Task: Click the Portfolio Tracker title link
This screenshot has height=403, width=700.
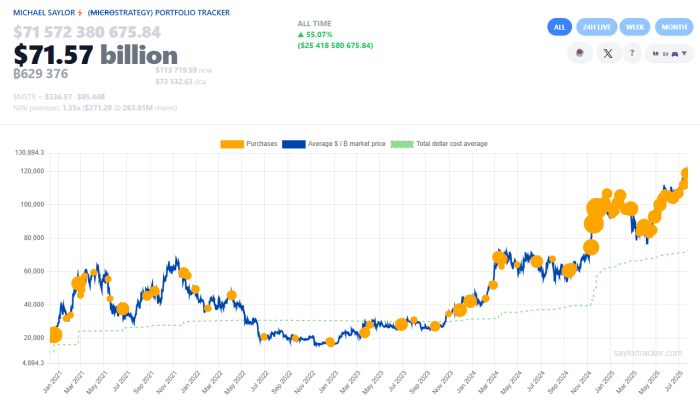Action: (189, 11)
